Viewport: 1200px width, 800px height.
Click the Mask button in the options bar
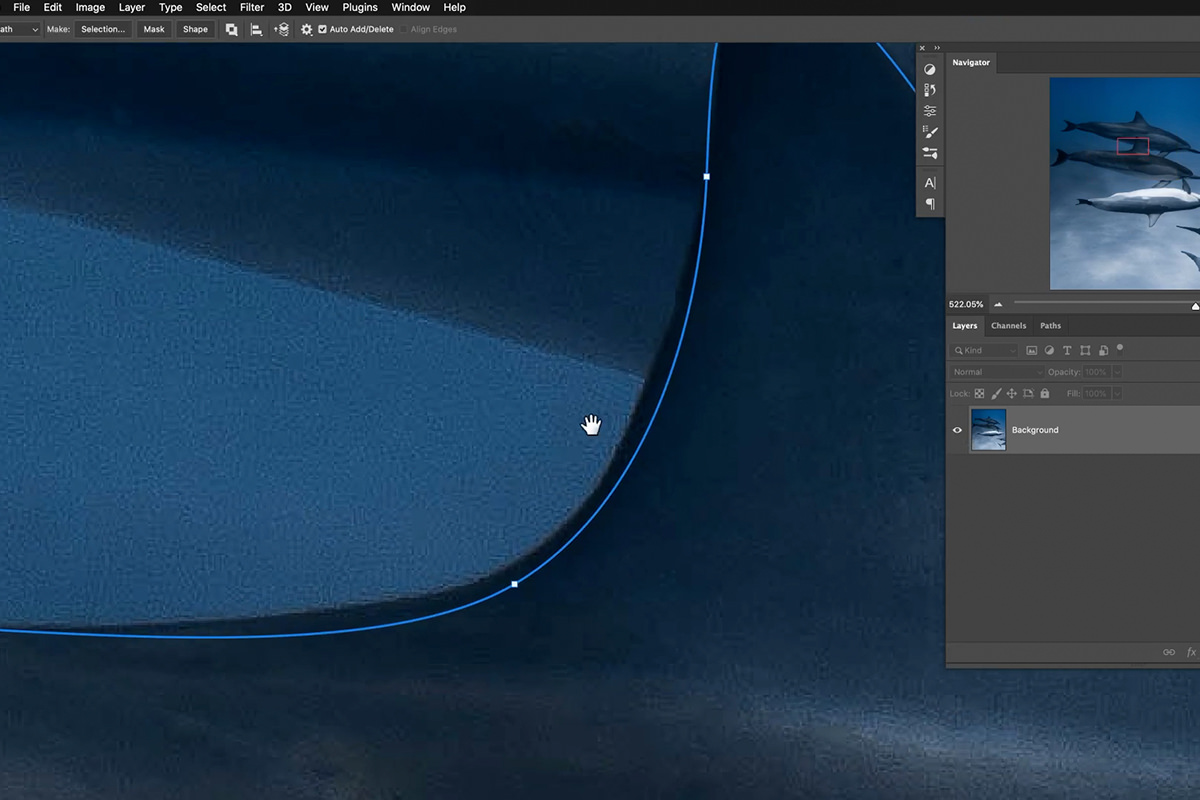click(x=153, y=29)
